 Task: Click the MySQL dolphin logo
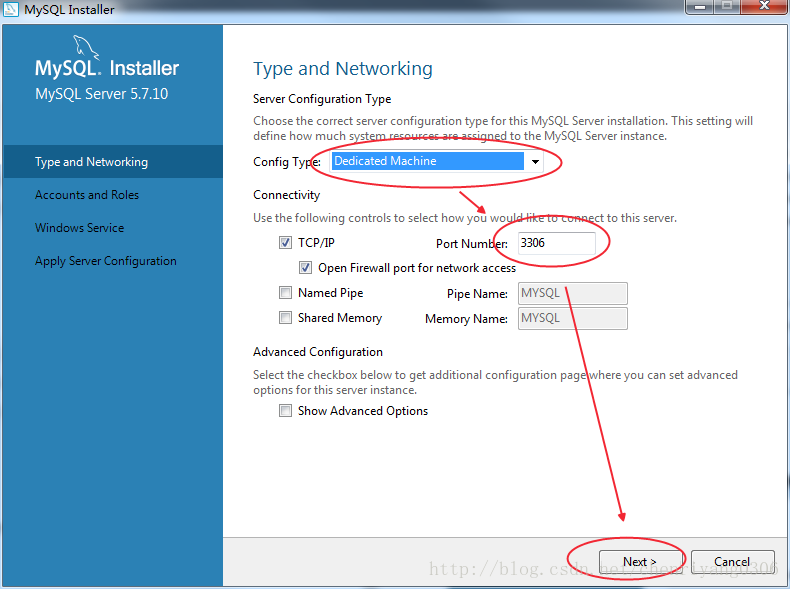(x=86, y=47)
